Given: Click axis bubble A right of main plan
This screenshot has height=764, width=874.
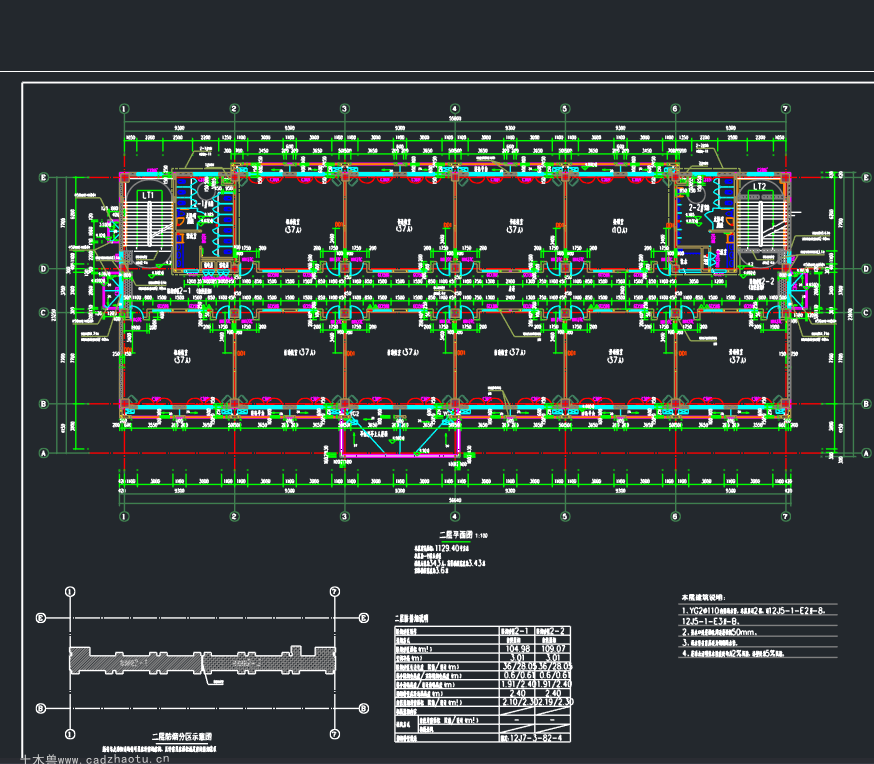Looking at the screenshot, I should click(866, 453).
